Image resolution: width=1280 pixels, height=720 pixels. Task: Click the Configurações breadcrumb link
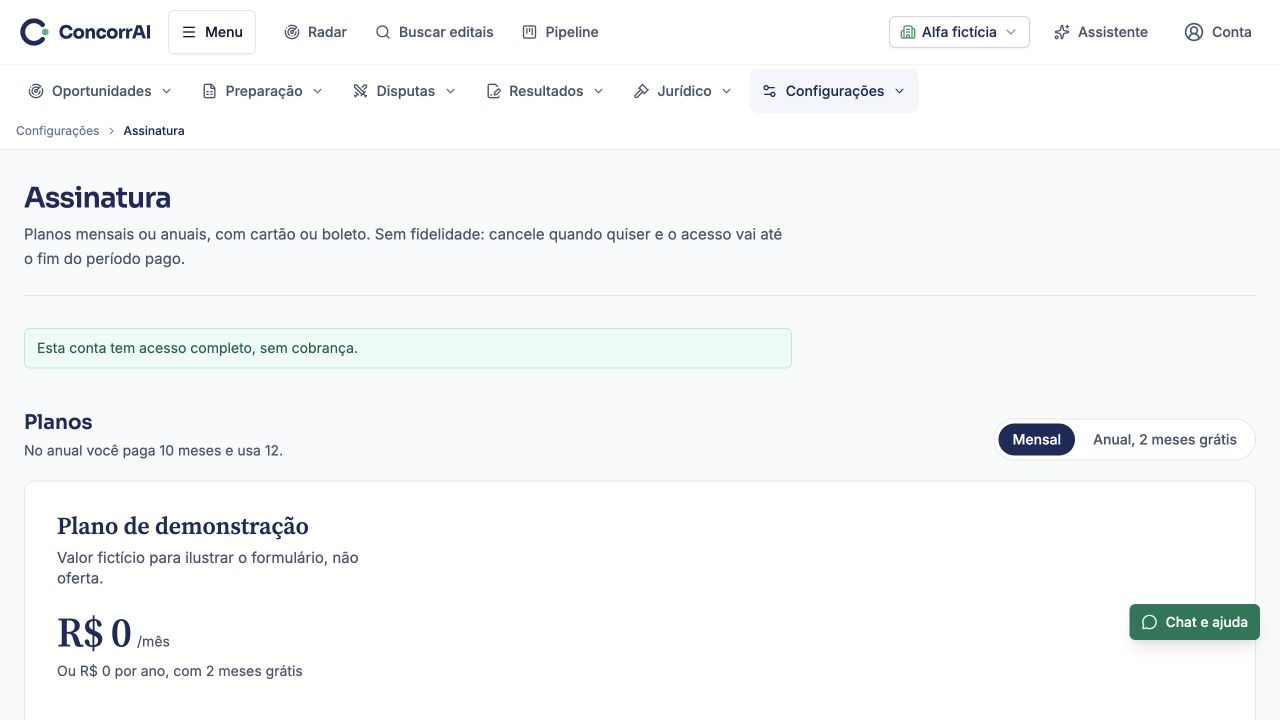click(58, 131)
